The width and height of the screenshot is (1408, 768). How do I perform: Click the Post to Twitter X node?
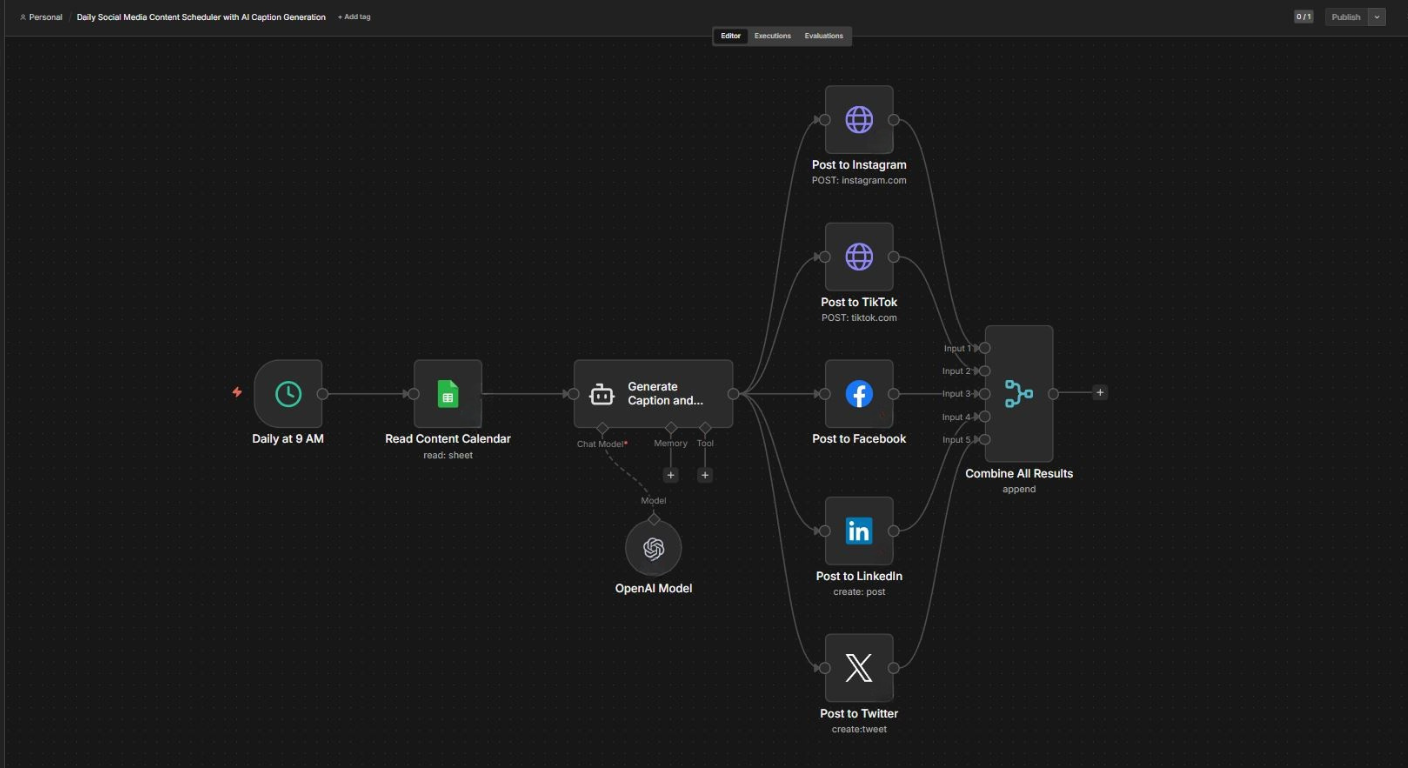click(858, 667)
